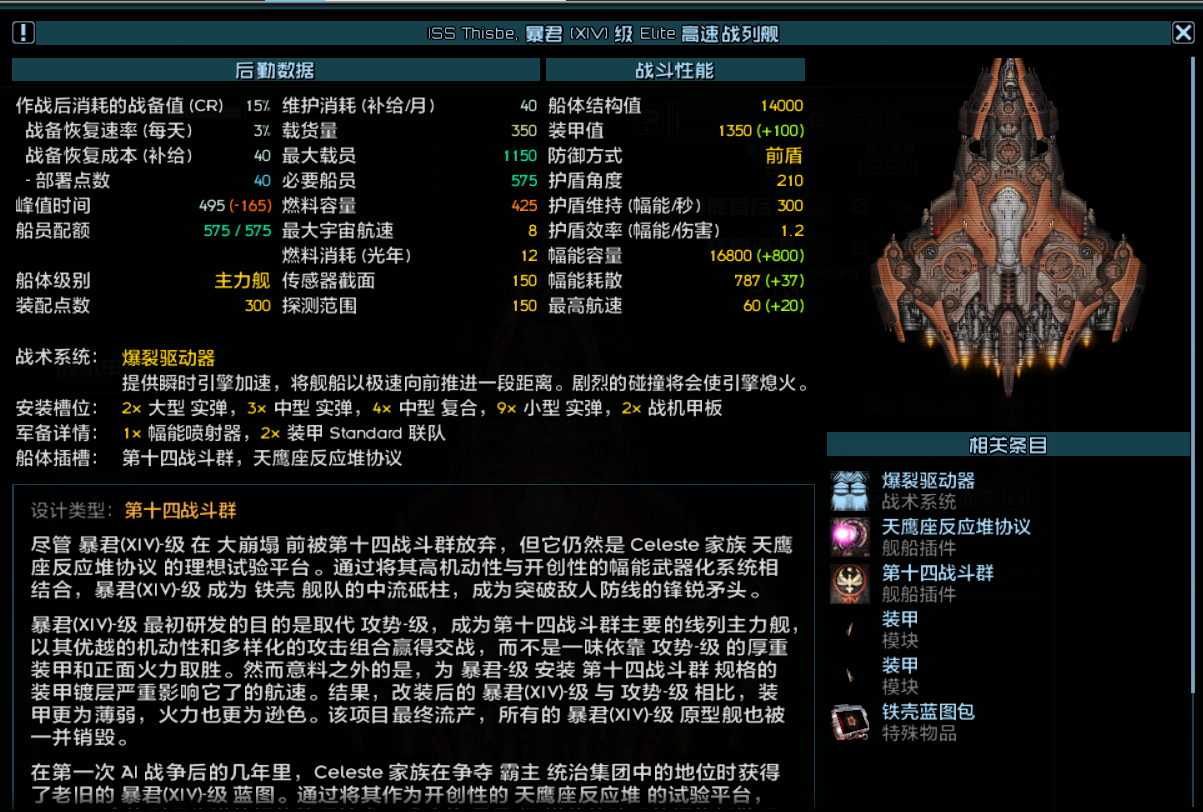Click the exclamation mark icon in title bar
1203x812 pixels.
click(x=23, y=33)
